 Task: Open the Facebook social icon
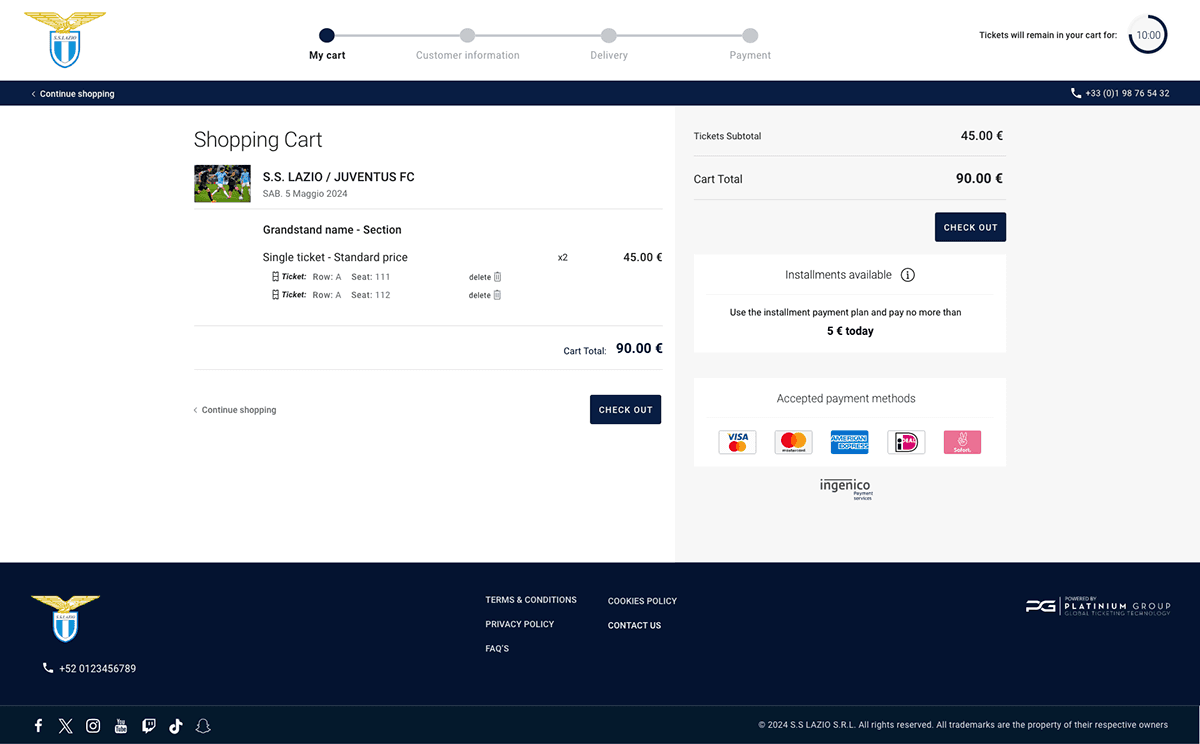point(39,726)
